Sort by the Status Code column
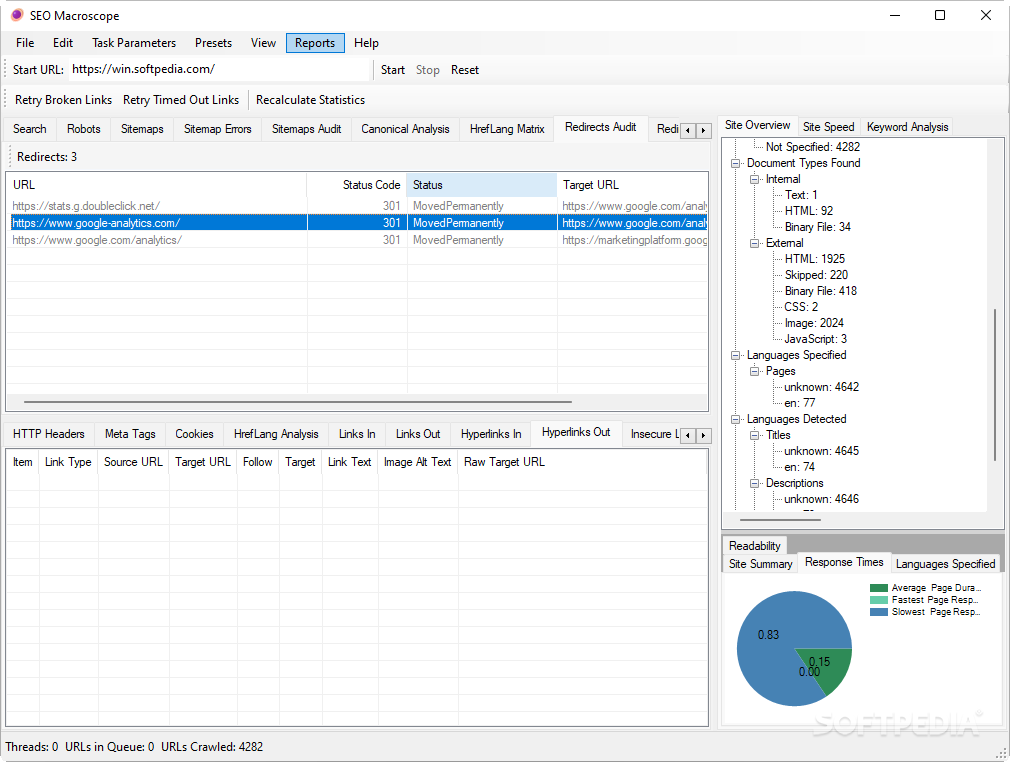Image resolution: width=1010 pixels, height=762 pixels. click(357, 185)
